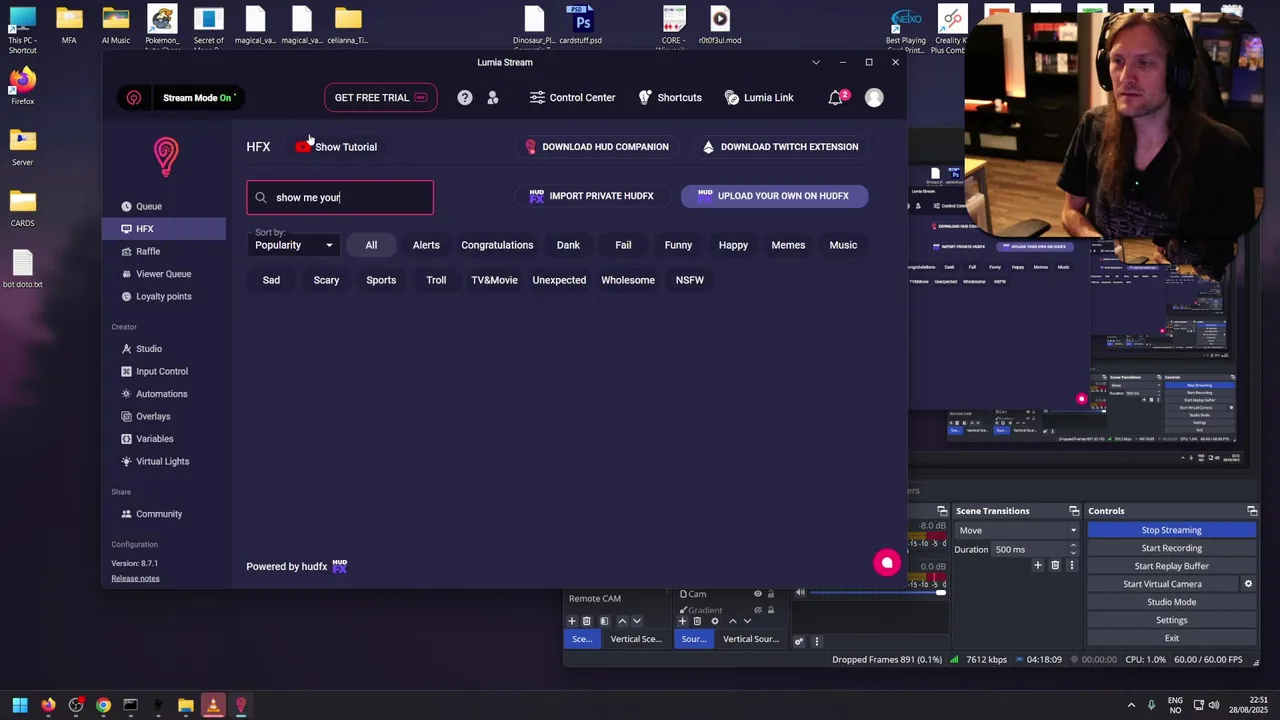The height and width of the screenshot is (720, 1280).
Task: Add a scene in OBS scenes dock
Action: click(x=572, y=621)
